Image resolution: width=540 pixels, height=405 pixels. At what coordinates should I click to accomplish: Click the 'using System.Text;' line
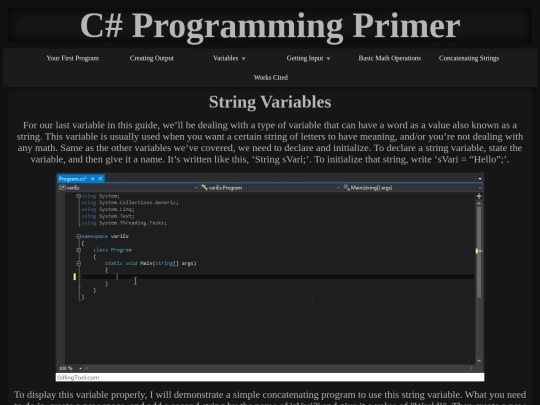pos(108,216)
